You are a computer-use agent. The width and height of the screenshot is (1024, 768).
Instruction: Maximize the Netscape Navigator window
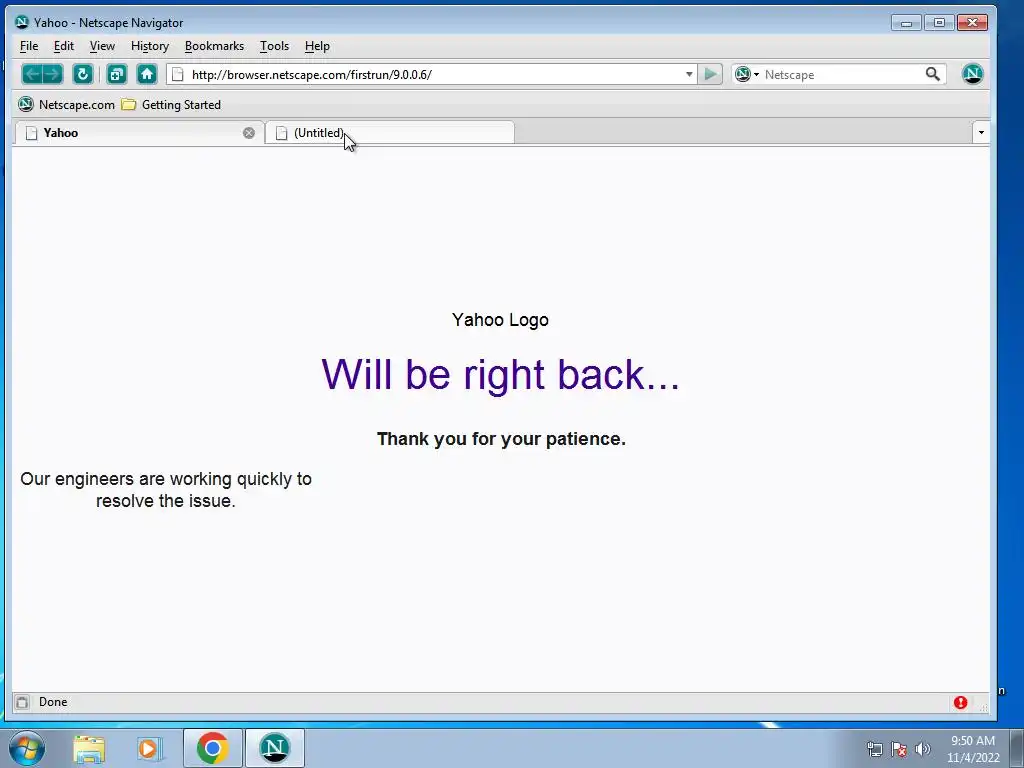(x=939, y=23)
